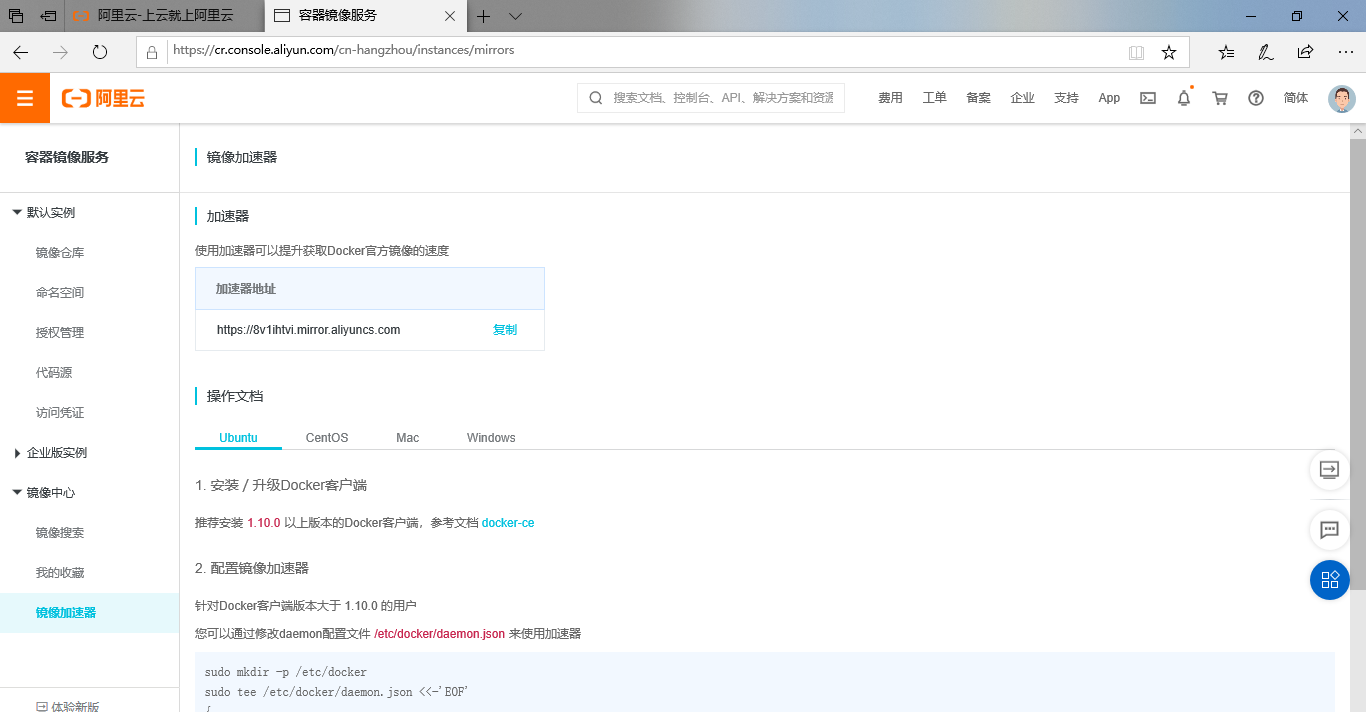Open 访问凭证 in the sidebar
Image resolution: width=1366 pixels, height=712 pixels.
point(60,413)
